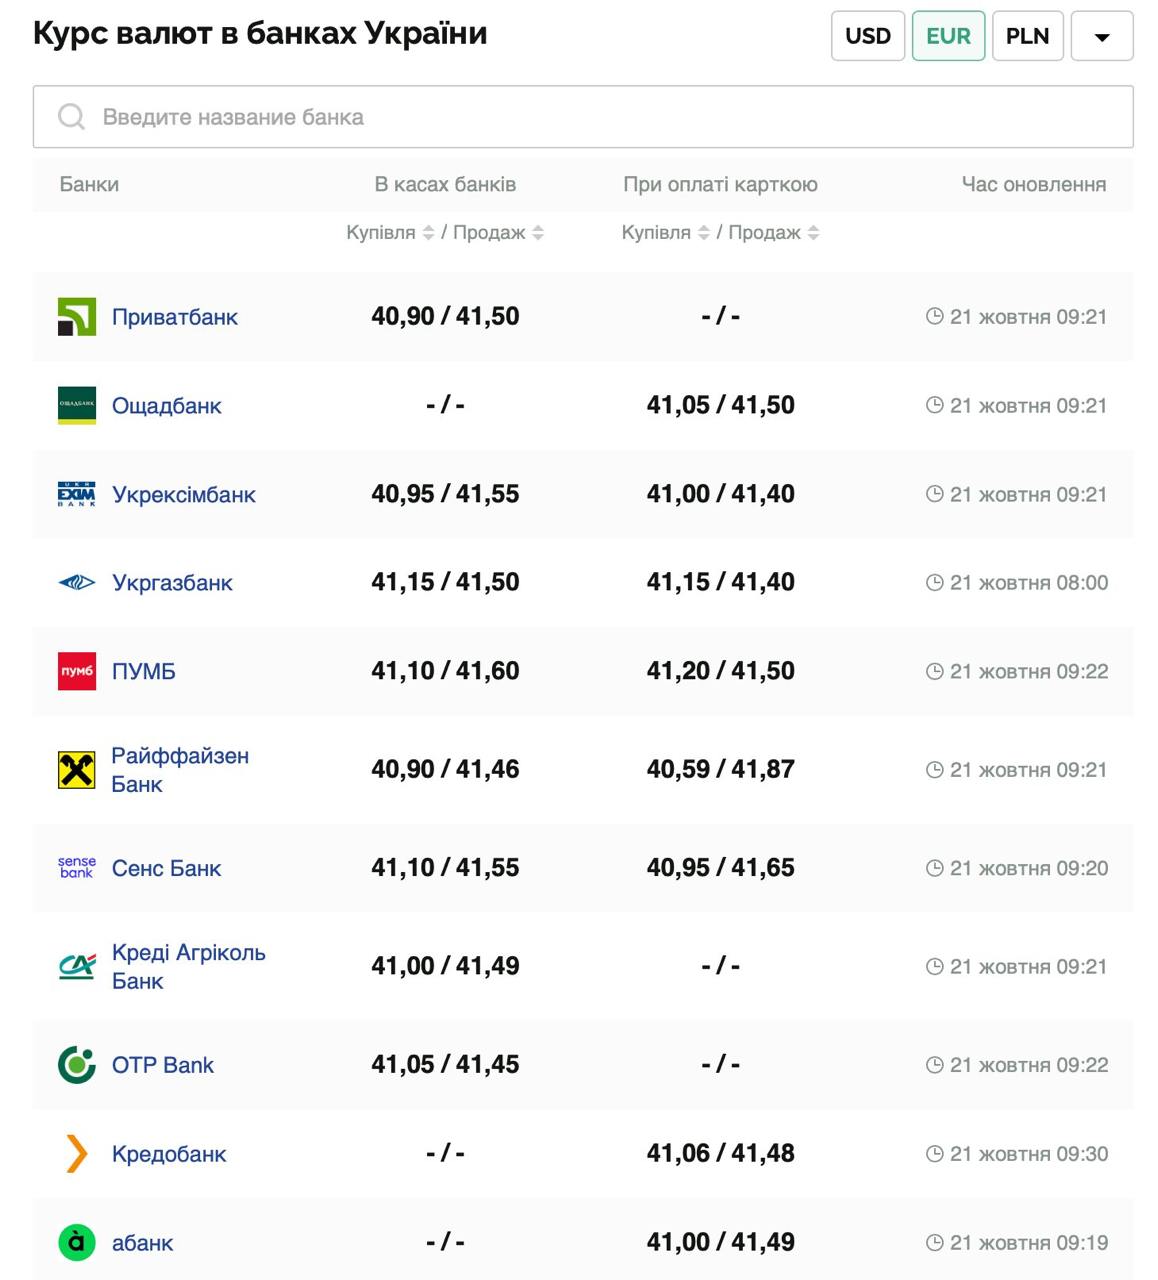Open the Креді Агріколь Банк link

point(189,966)
